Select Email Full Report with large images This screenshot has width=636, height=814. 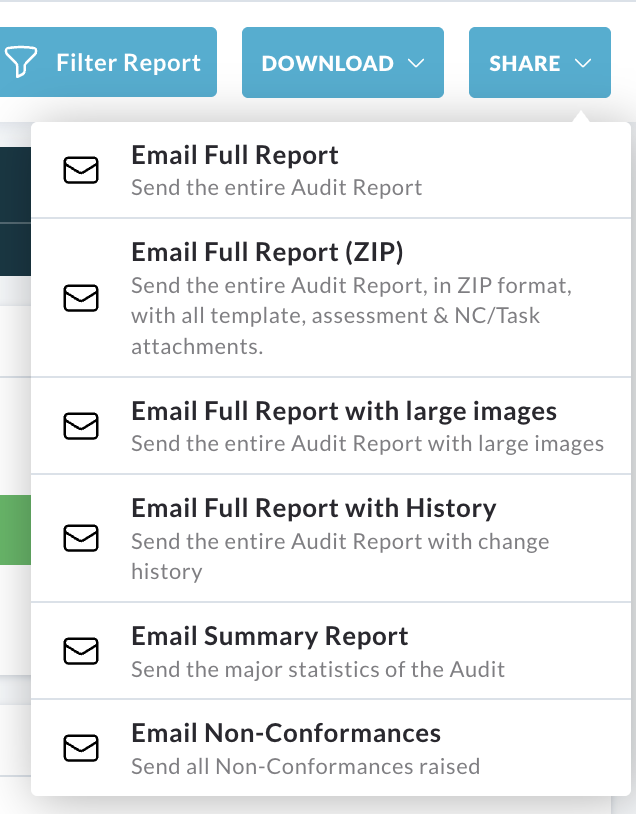[331, 426]
